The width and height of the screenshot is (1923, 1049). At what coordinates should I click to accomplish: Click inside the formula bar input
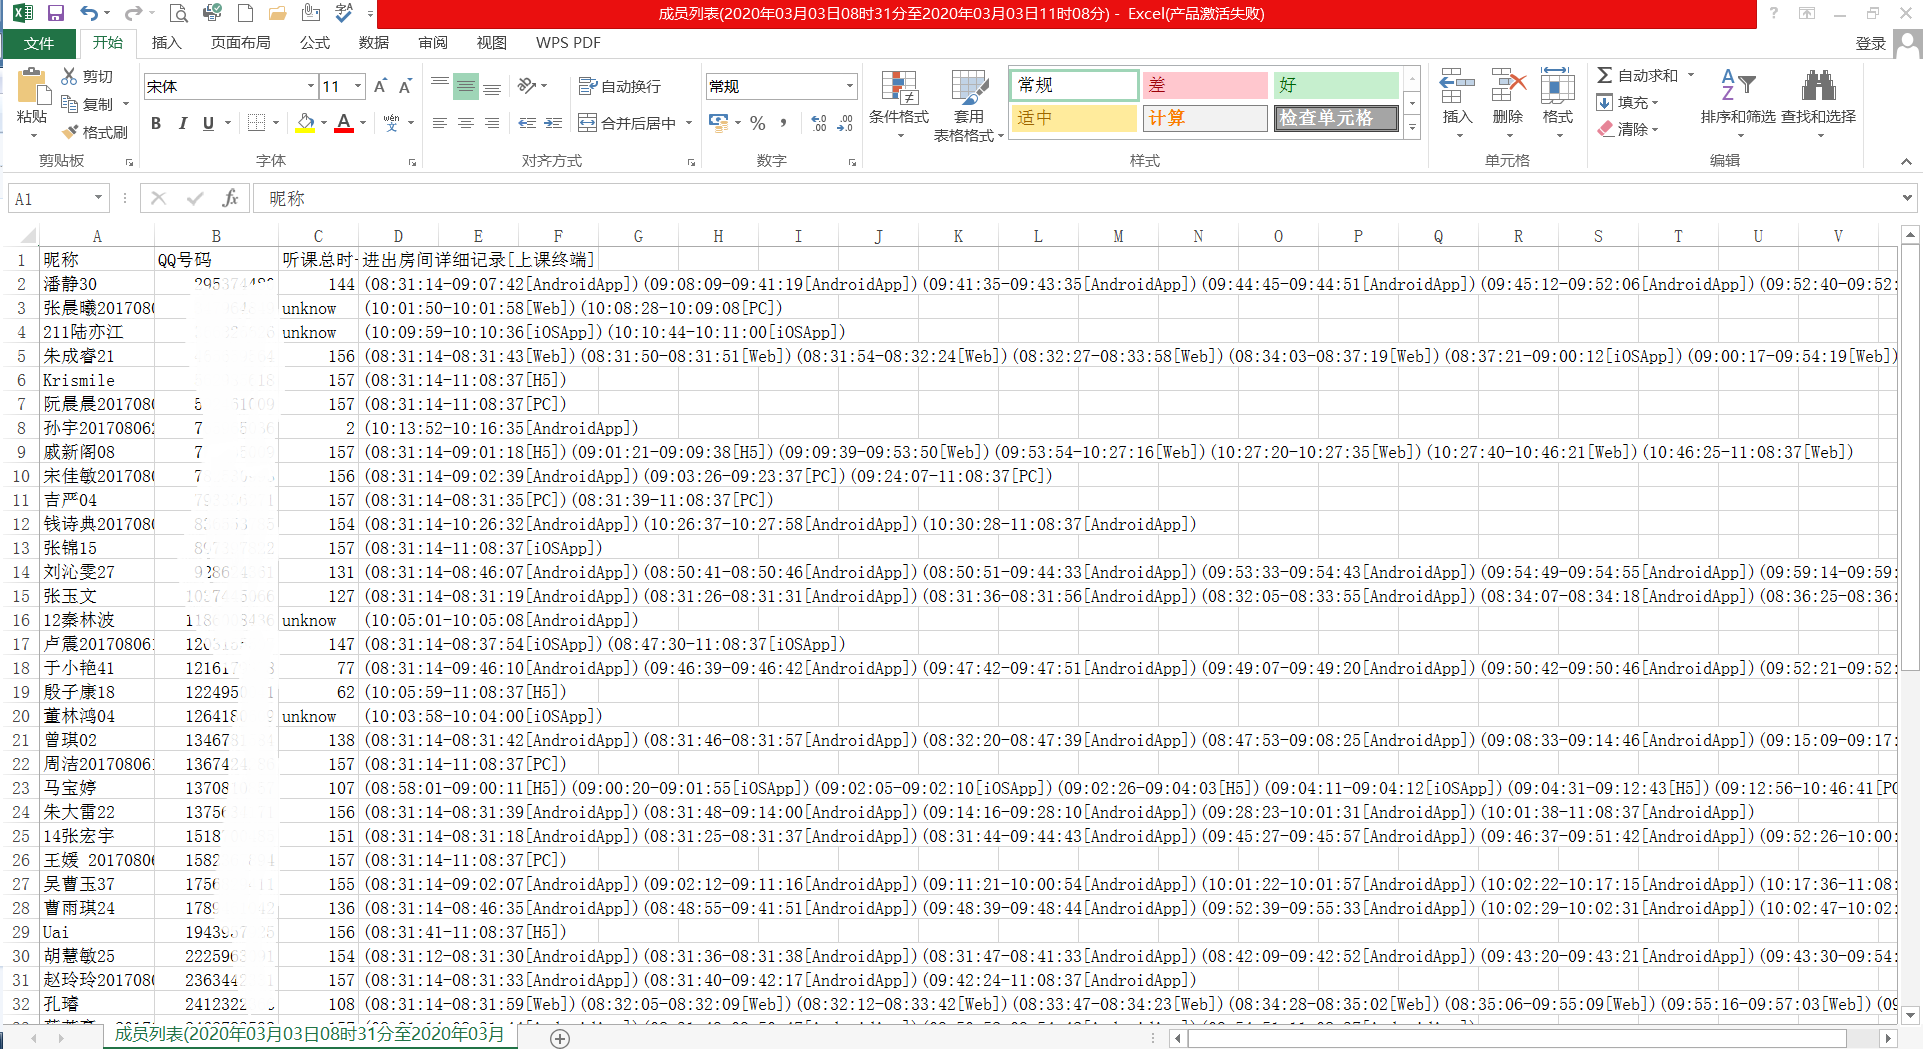1000,198
